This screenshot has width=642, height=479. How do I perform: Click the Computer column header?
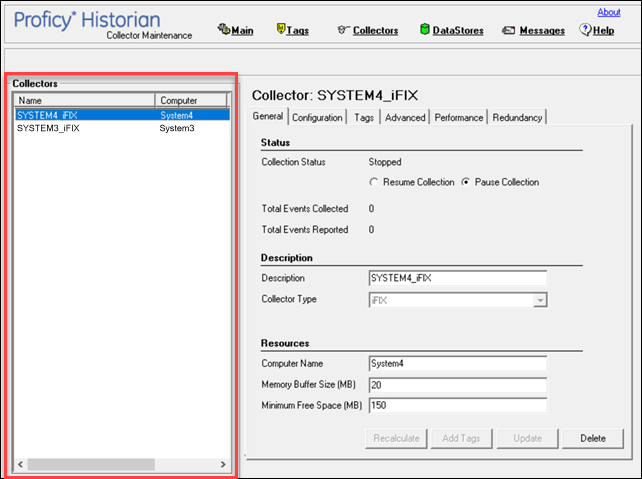(x=191, y=100)
